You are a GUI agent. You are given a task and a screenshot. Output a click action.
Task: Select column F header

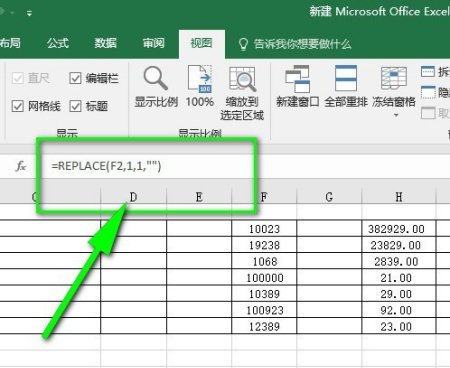tap(264, 197)
